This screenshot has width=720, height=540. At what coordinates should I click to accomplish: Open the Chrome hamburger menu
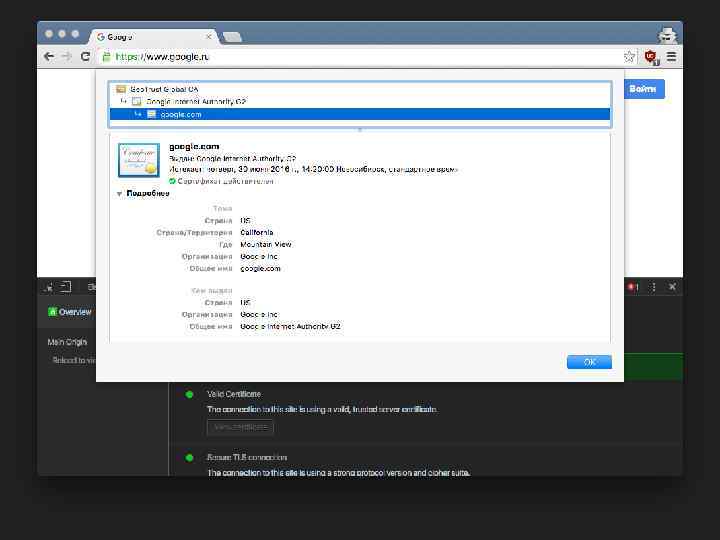coord(671,56)
